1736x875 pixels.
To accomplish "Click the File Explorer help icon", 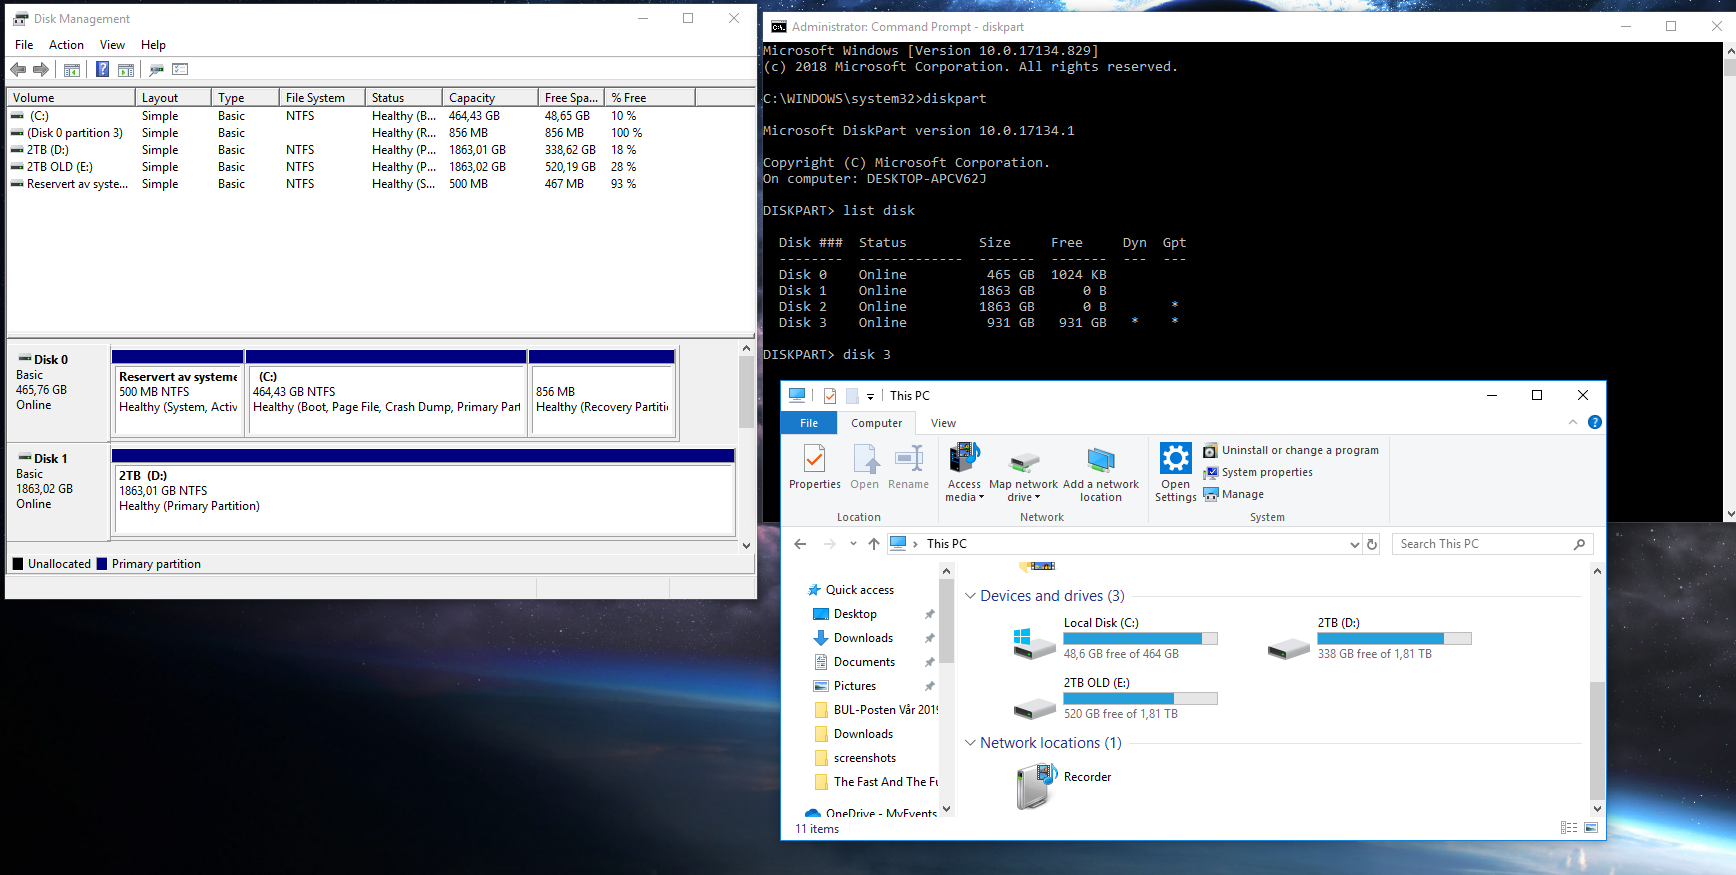I will click(1595, 422).
